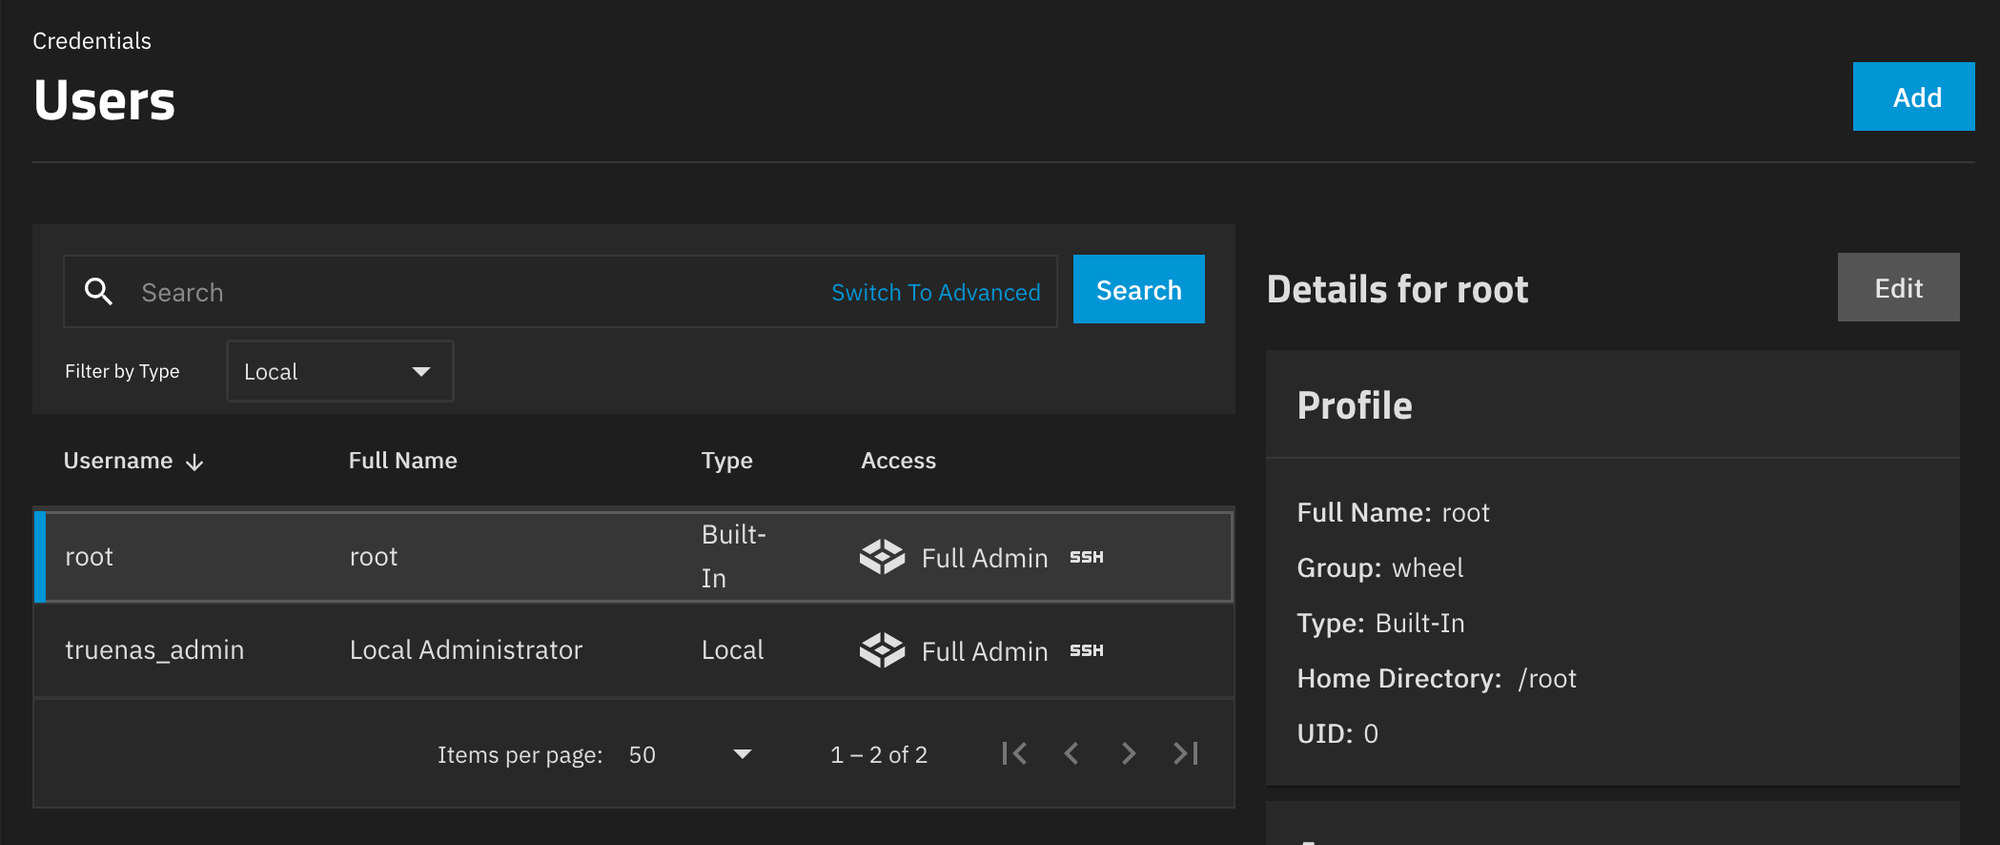Click the Credentials breadcrumb
Viewport: 2000px width, 845px height.
92,41
